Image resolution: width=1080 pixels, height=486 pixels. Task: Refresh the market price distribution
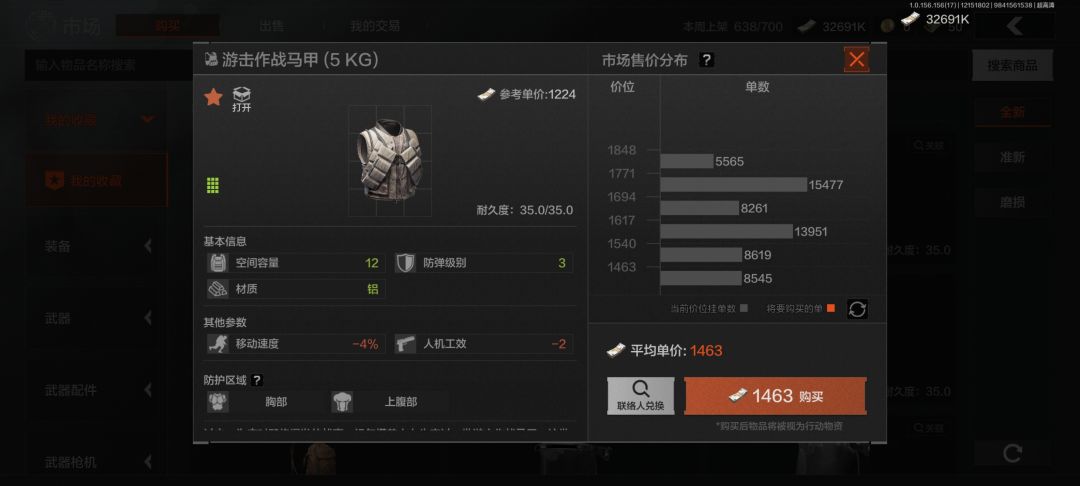coord(857,309)
